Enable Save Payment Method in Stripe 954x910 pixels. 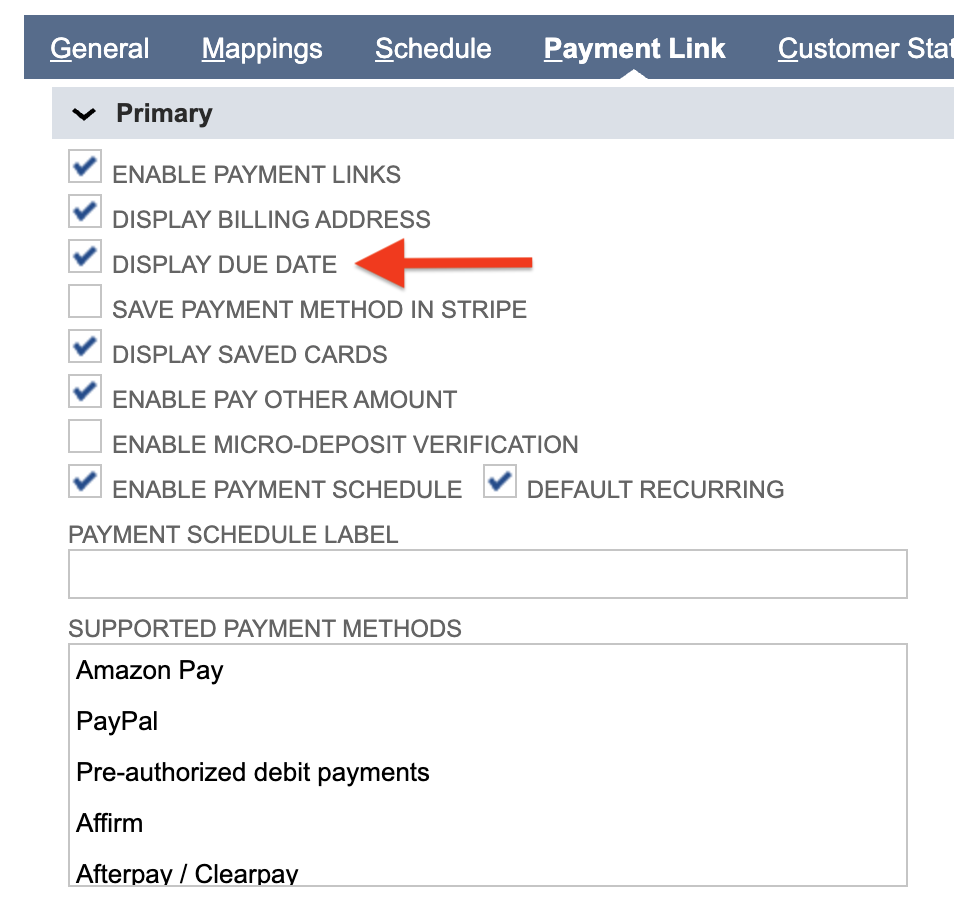pyautogui.click(x=85, y=302)
